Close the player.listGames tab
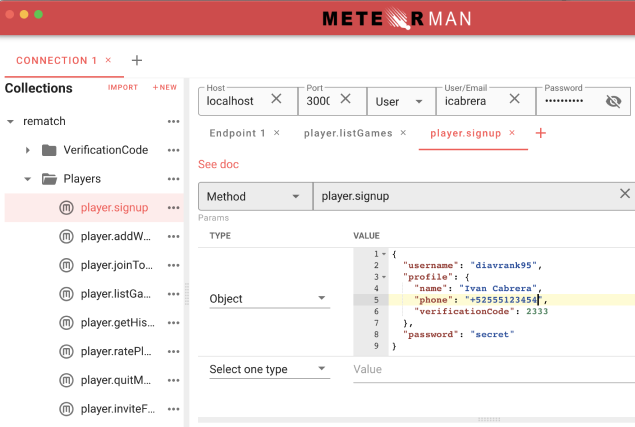Viewport: 635px width, 427px height. coord(403,133)
